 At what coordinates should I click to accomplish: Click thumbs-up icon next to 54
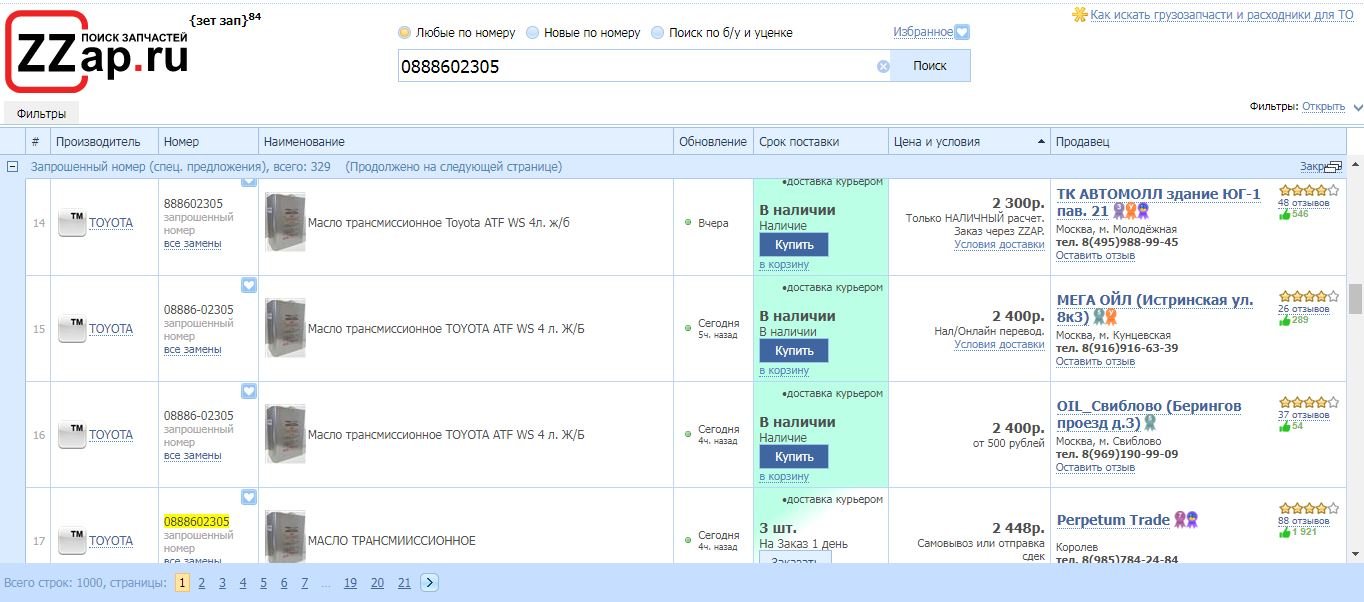[1284, 426]
